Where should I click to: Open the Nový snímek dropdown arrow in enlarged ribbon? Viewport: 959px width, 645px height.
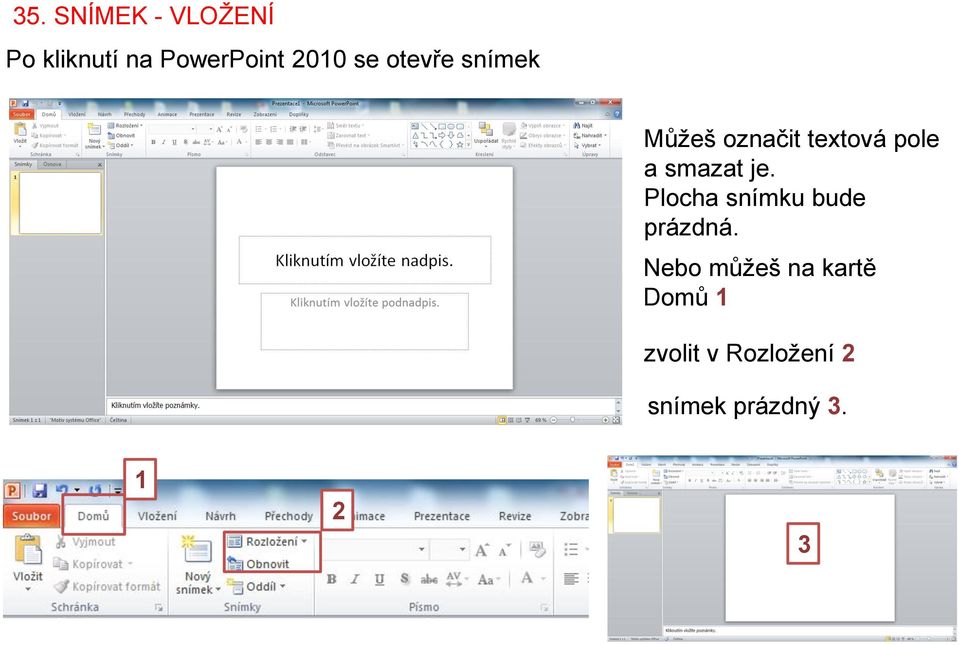point(217,590)
